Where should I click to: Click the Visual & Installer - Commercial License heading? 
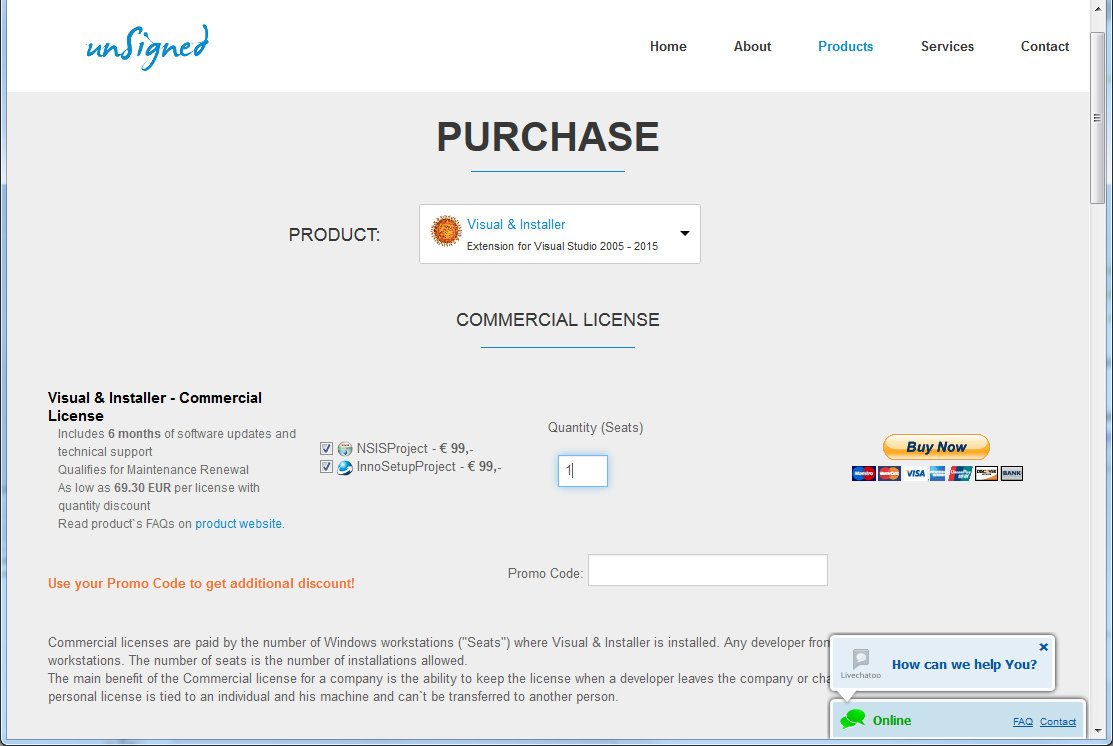pos(155,407)
